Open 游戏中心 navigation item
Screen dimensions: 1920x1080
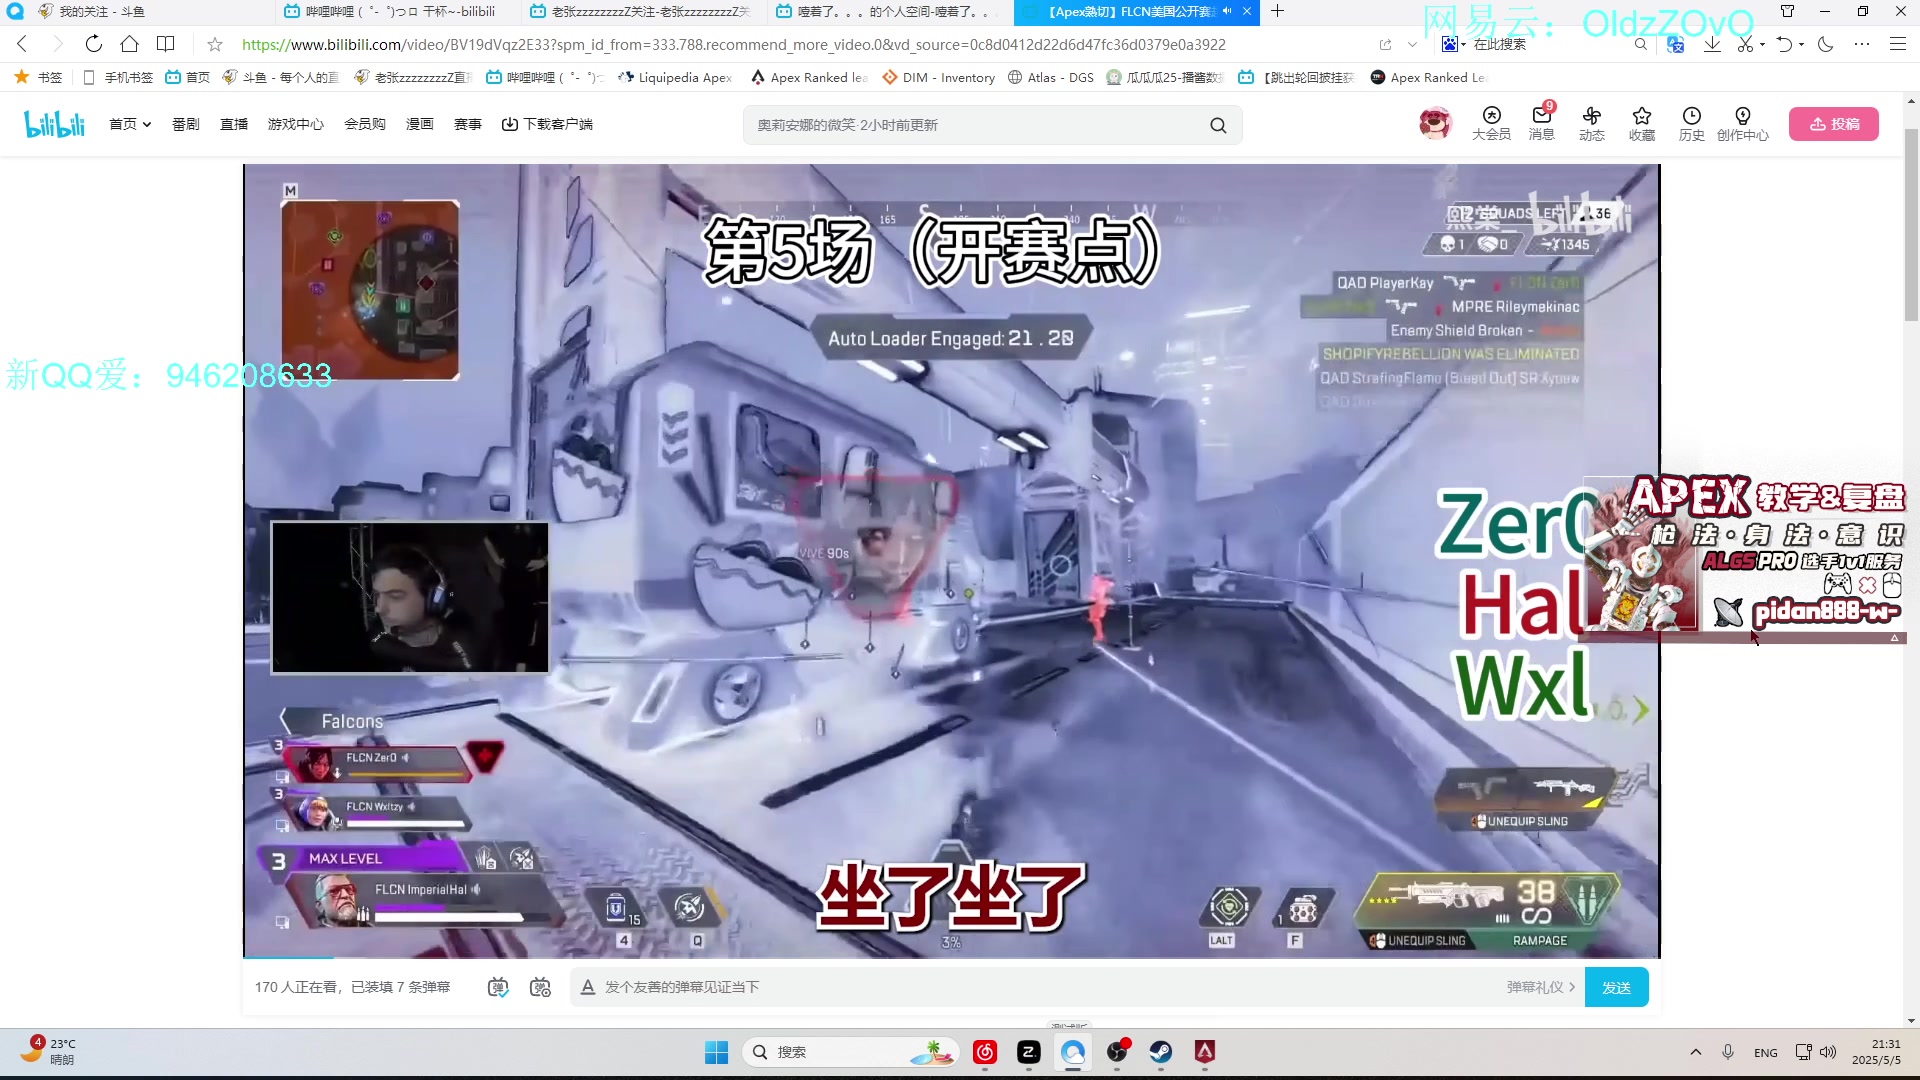point(295,124)
